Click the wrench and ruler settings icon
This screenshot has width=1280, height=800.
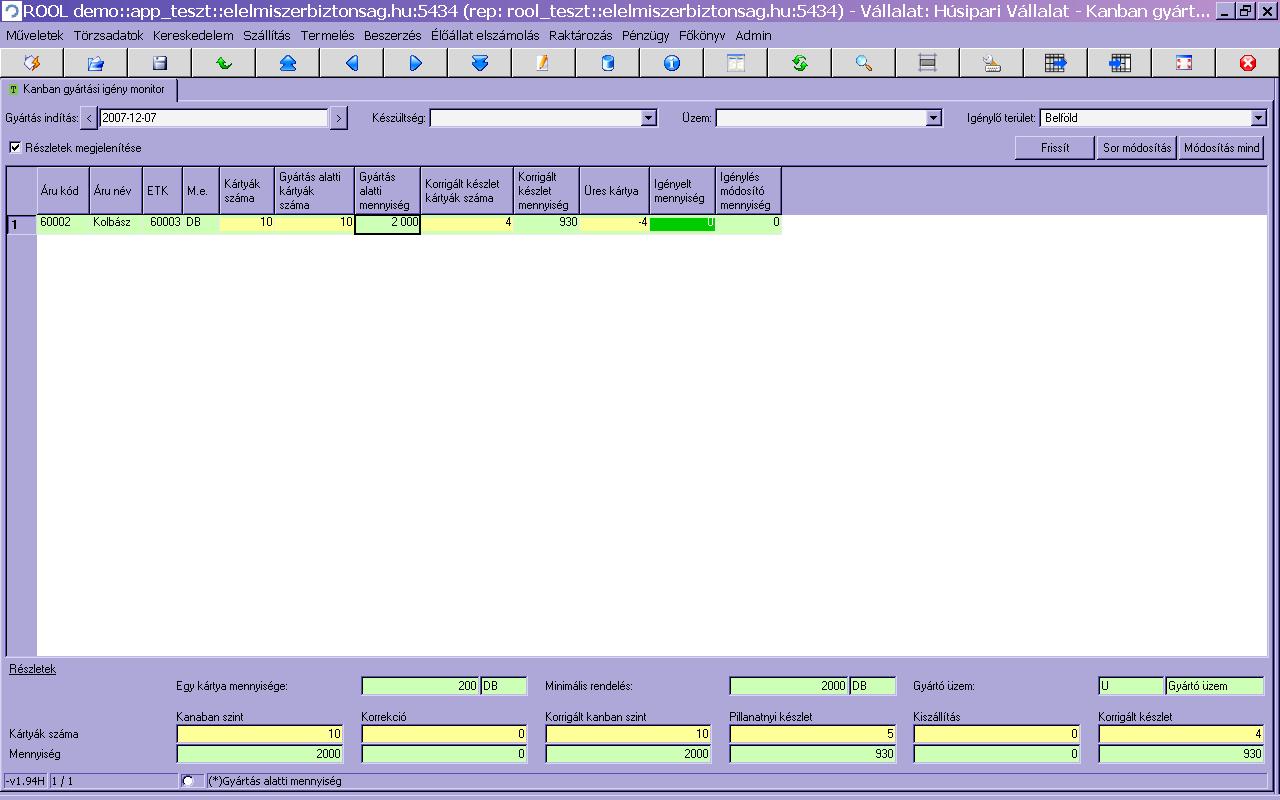coord(992,63)
